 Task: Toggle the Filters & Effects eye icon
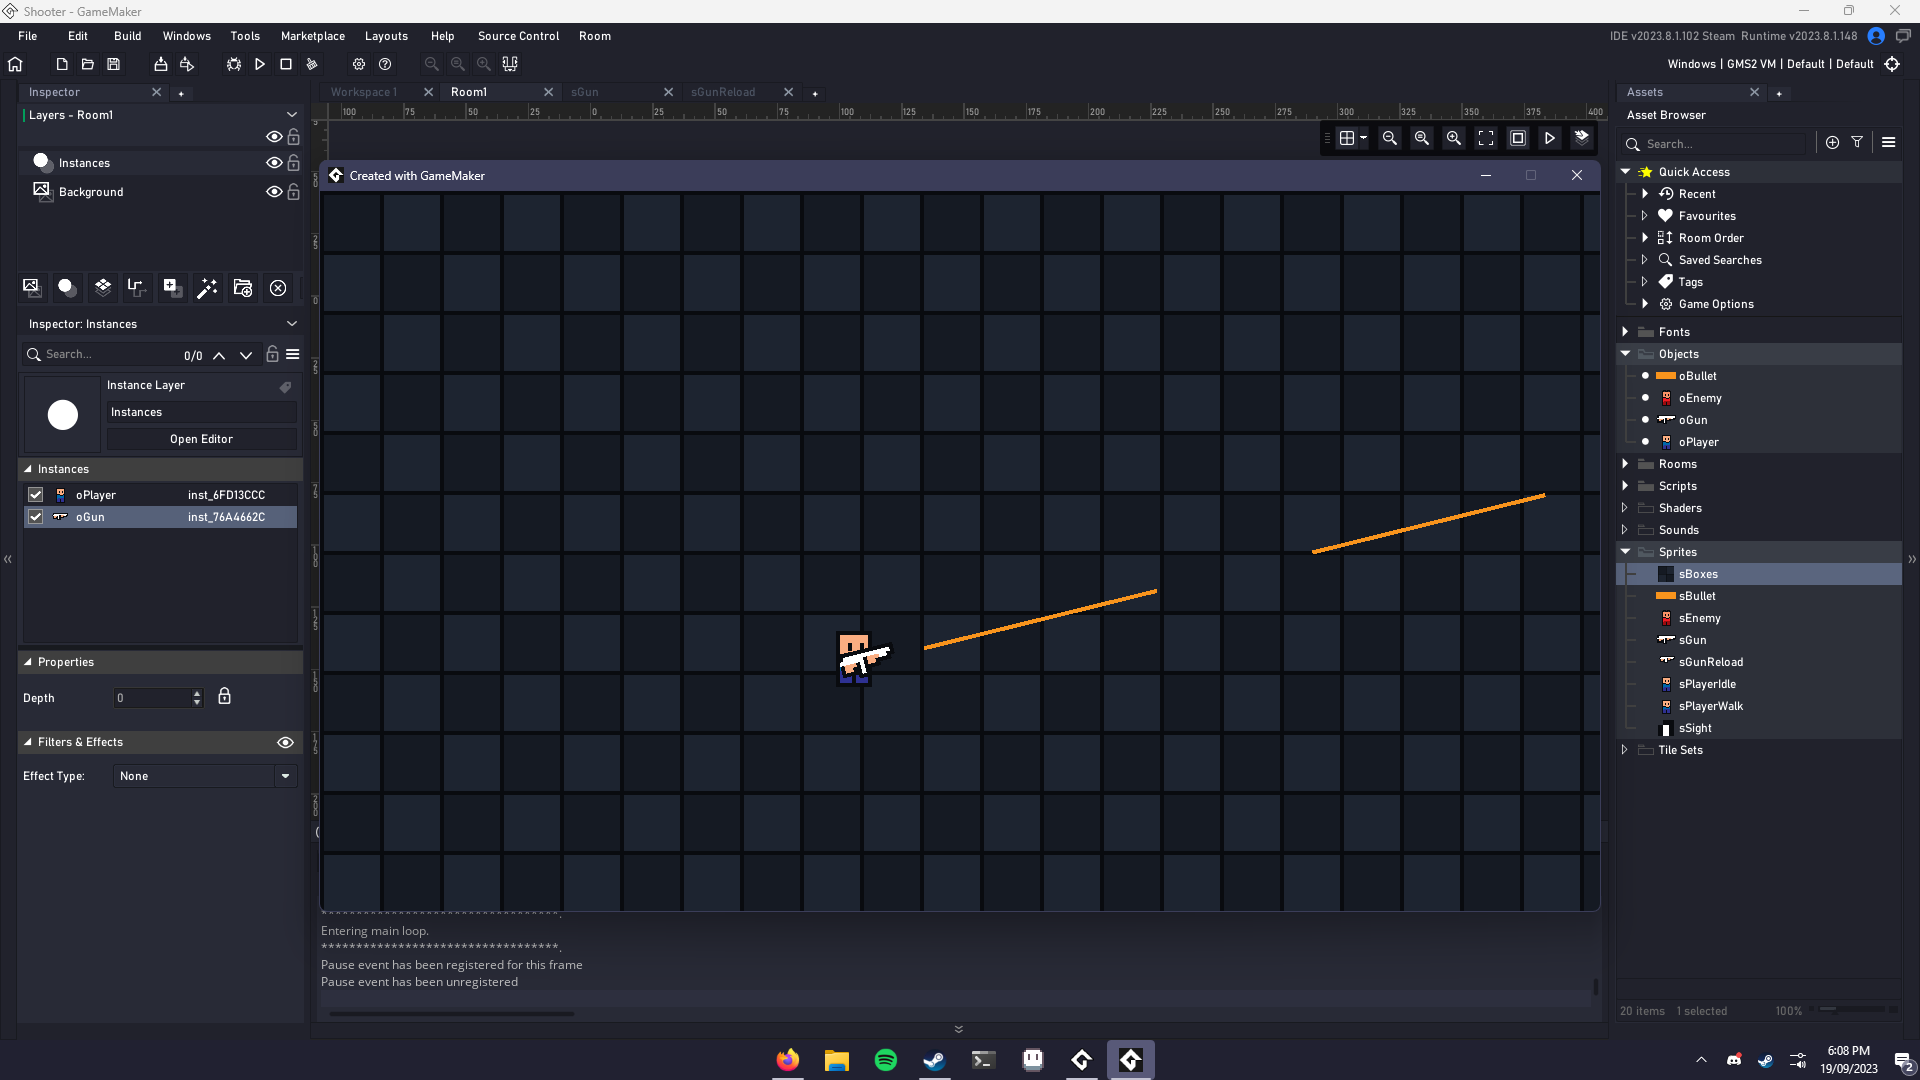coord(285,742)
